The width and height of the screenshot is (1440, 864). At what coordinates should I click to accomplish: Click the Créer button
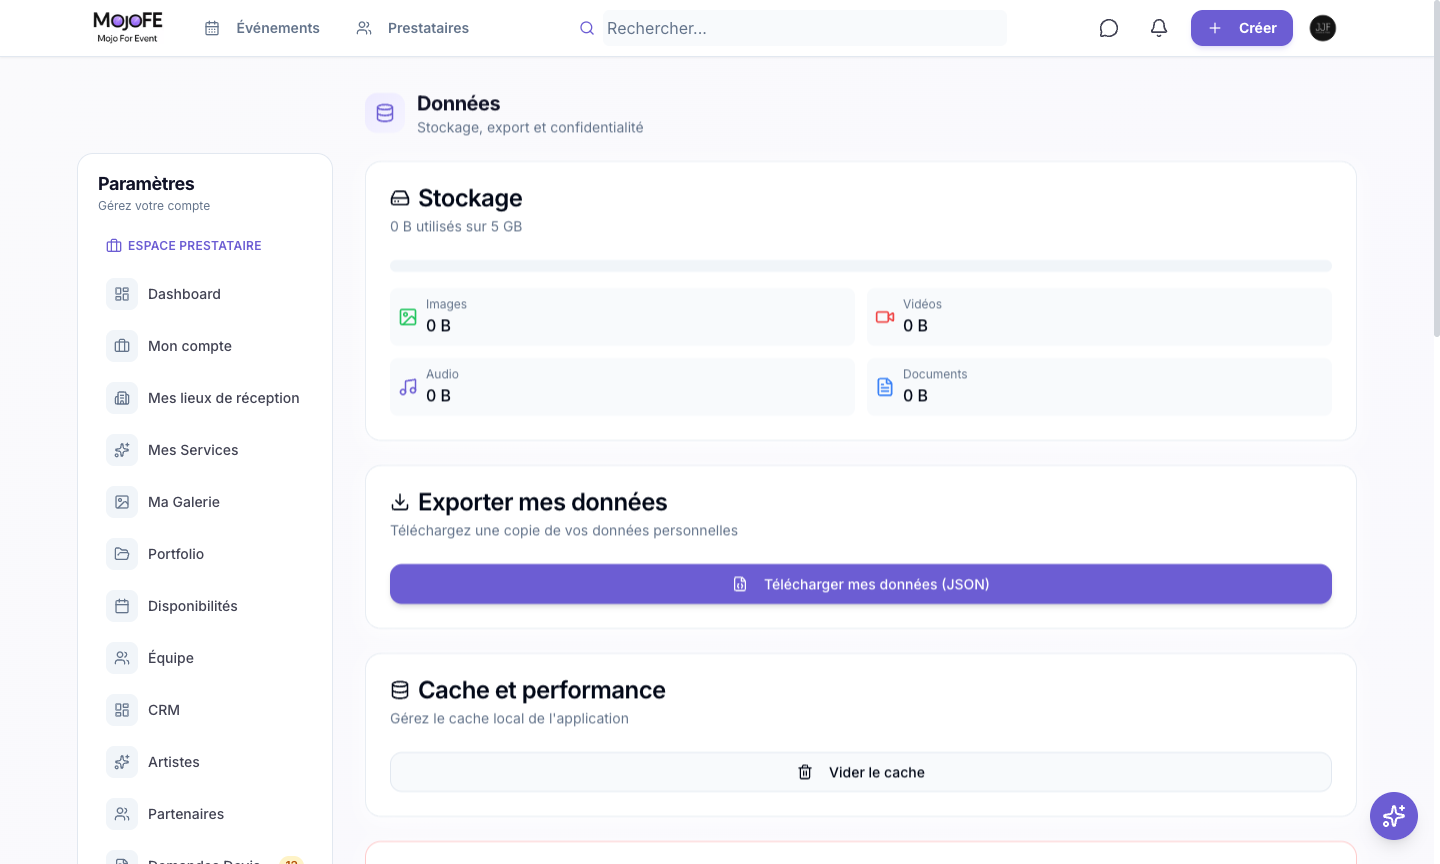(x=1241, y=28)
